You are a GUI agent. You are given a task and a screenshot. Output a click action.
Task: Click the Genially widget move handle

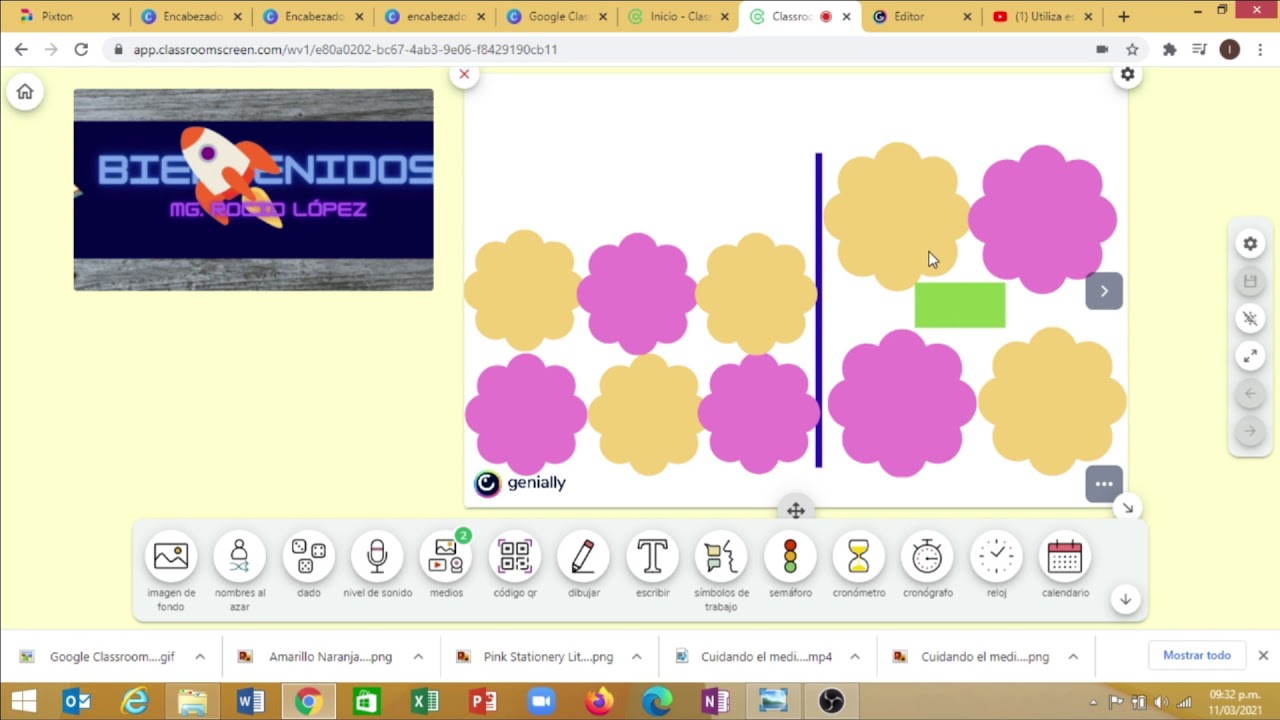click(x=796, y=511)
